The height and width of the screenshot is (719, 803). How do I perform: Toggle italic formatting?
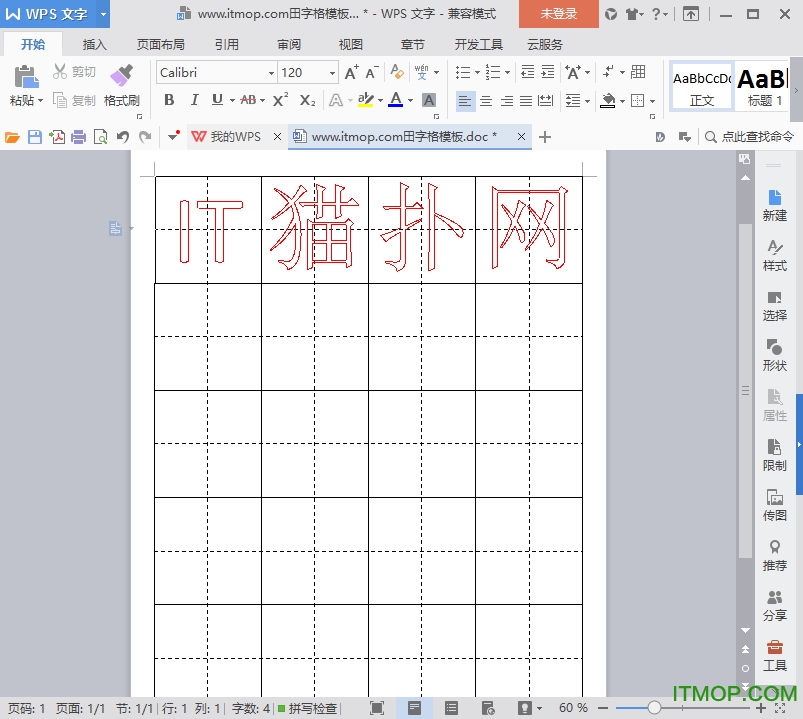[x=194, y=100]
